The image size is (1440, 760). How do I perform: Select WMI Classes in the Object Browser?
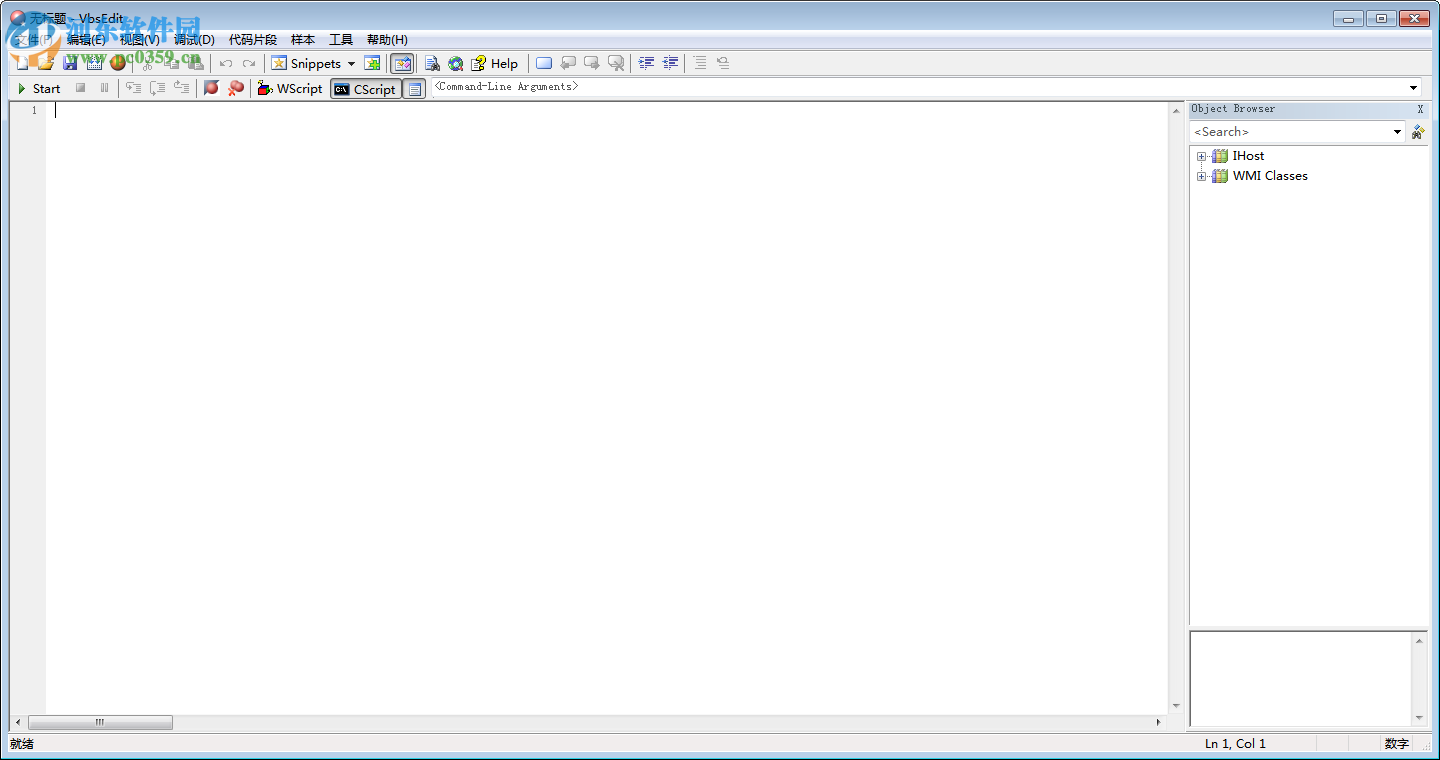pyautogui.click(x=1270, y=176)
